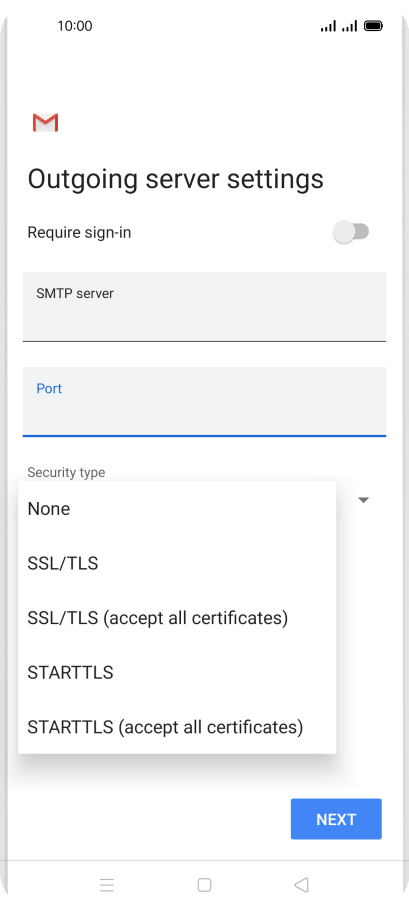Tap the Security type label
This screenshot has height=910, width=409.
[x=66, y=472]
